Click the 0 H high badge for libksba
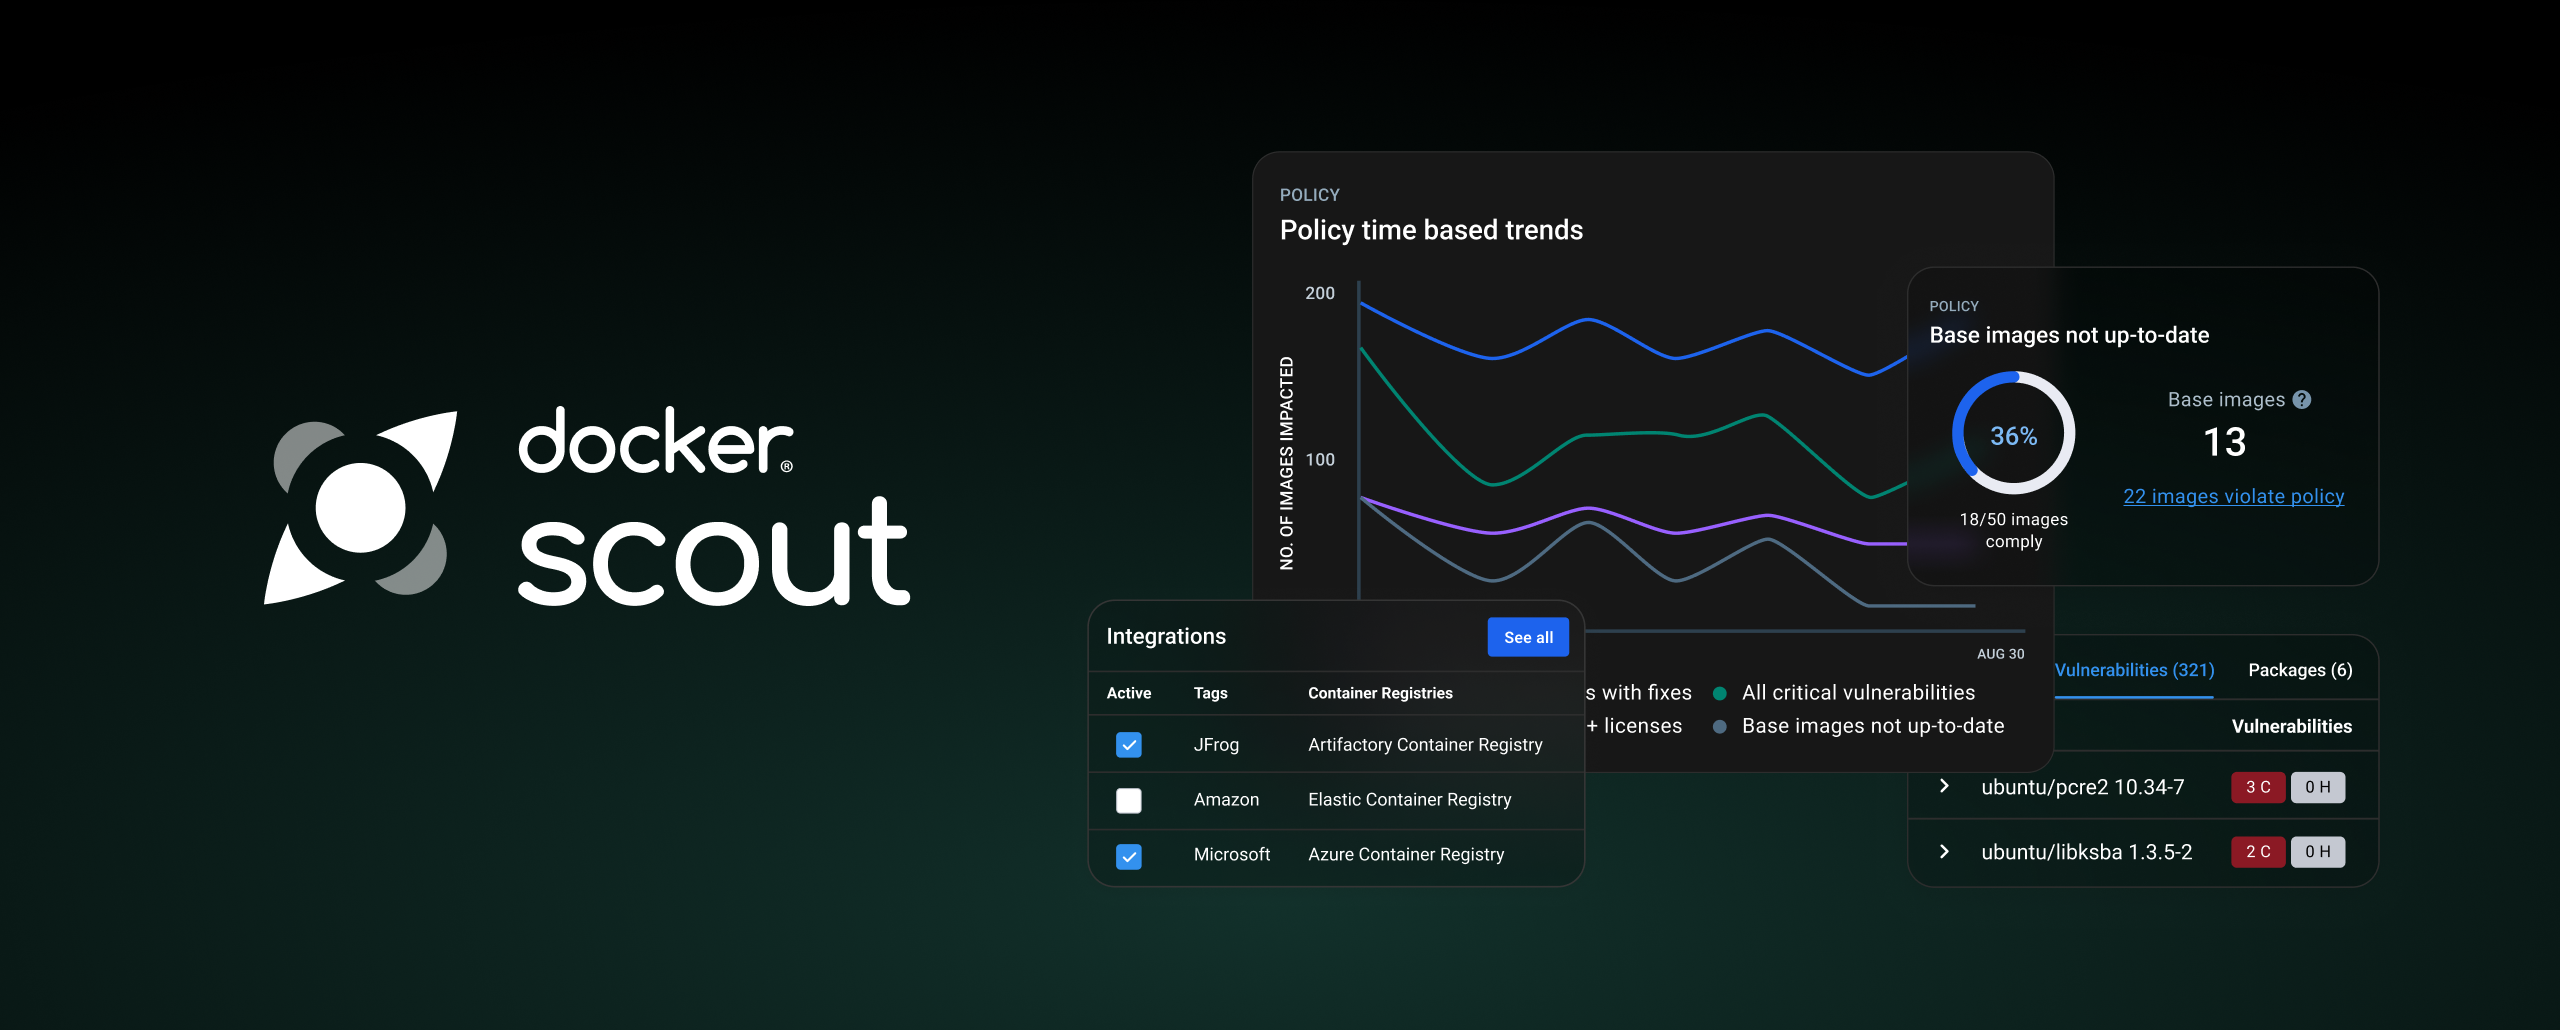 2317,852
